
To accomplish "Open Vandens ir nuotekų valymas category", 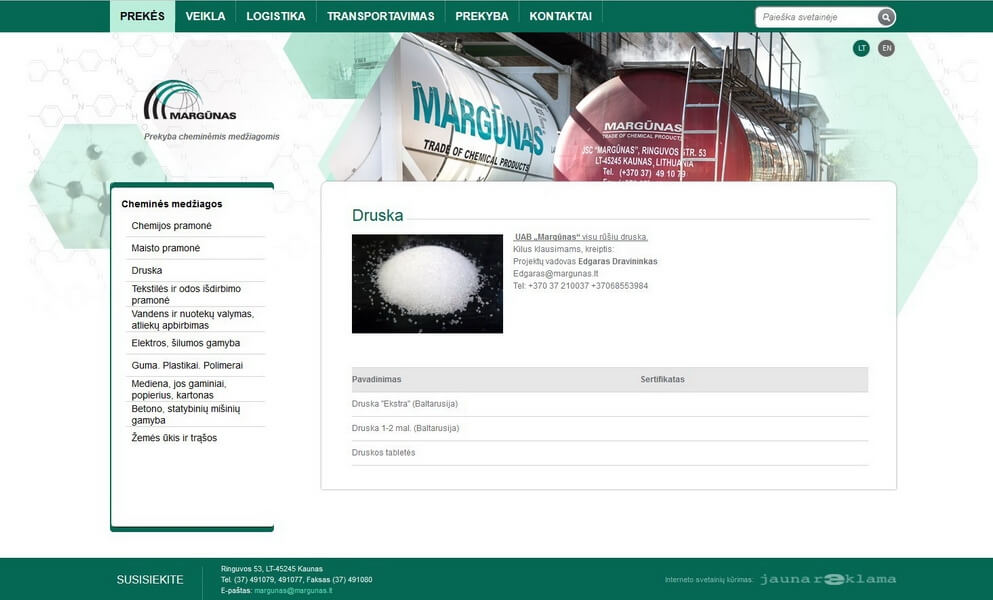I will click(195, 319).
